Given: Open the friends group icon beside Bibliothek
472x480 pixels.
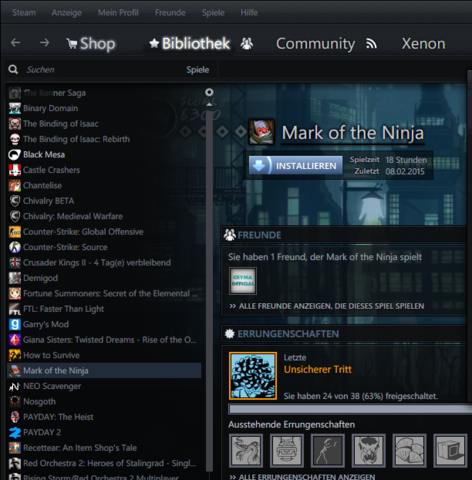Looking at the screenshot, I should click(247, 44).
